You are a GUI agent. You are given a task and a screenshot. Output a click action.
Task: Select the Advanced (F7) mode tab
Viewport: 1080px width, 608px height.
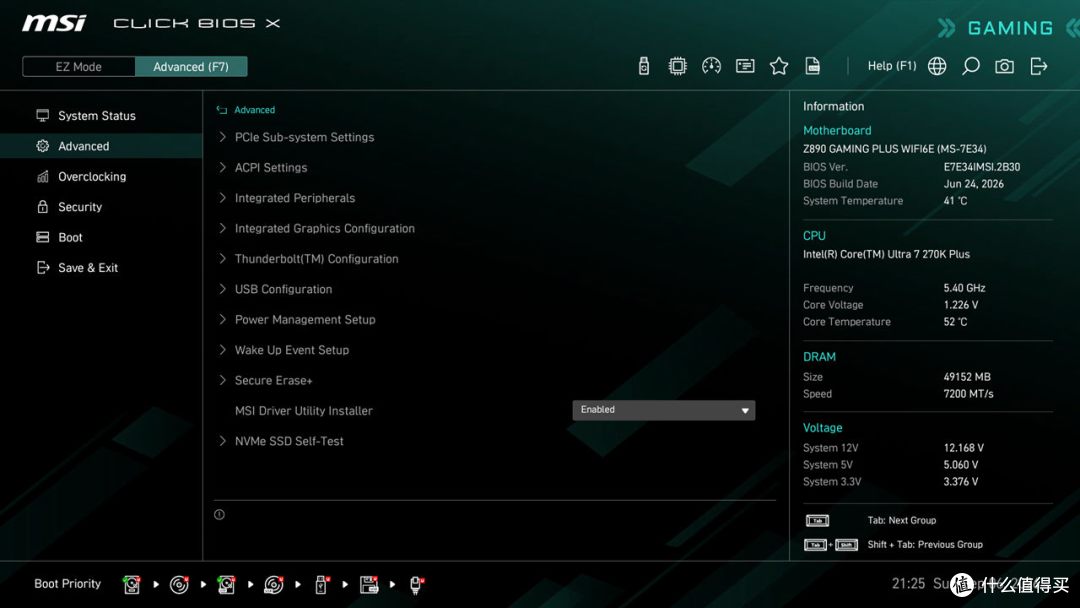point(191,67)
